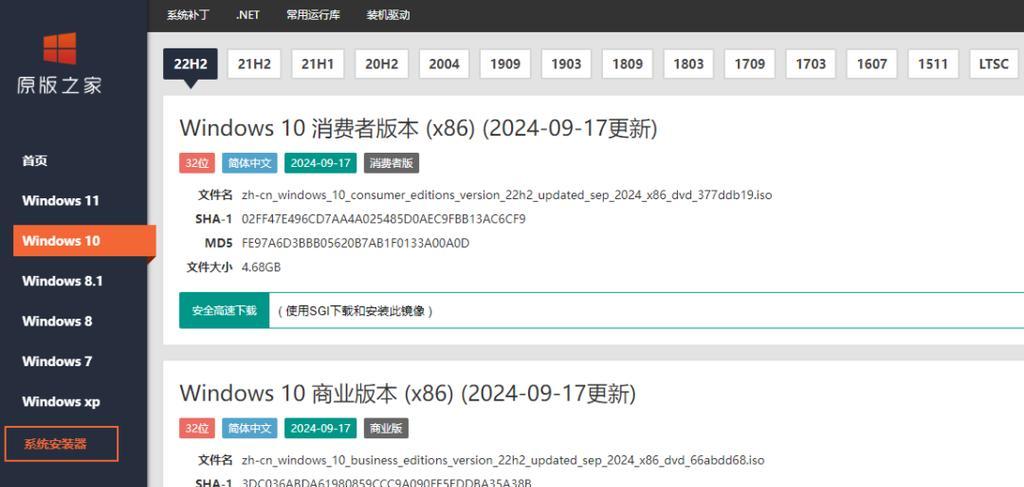
Task: Click the 系统安装器 button
Action: click(x=61, y=444)
